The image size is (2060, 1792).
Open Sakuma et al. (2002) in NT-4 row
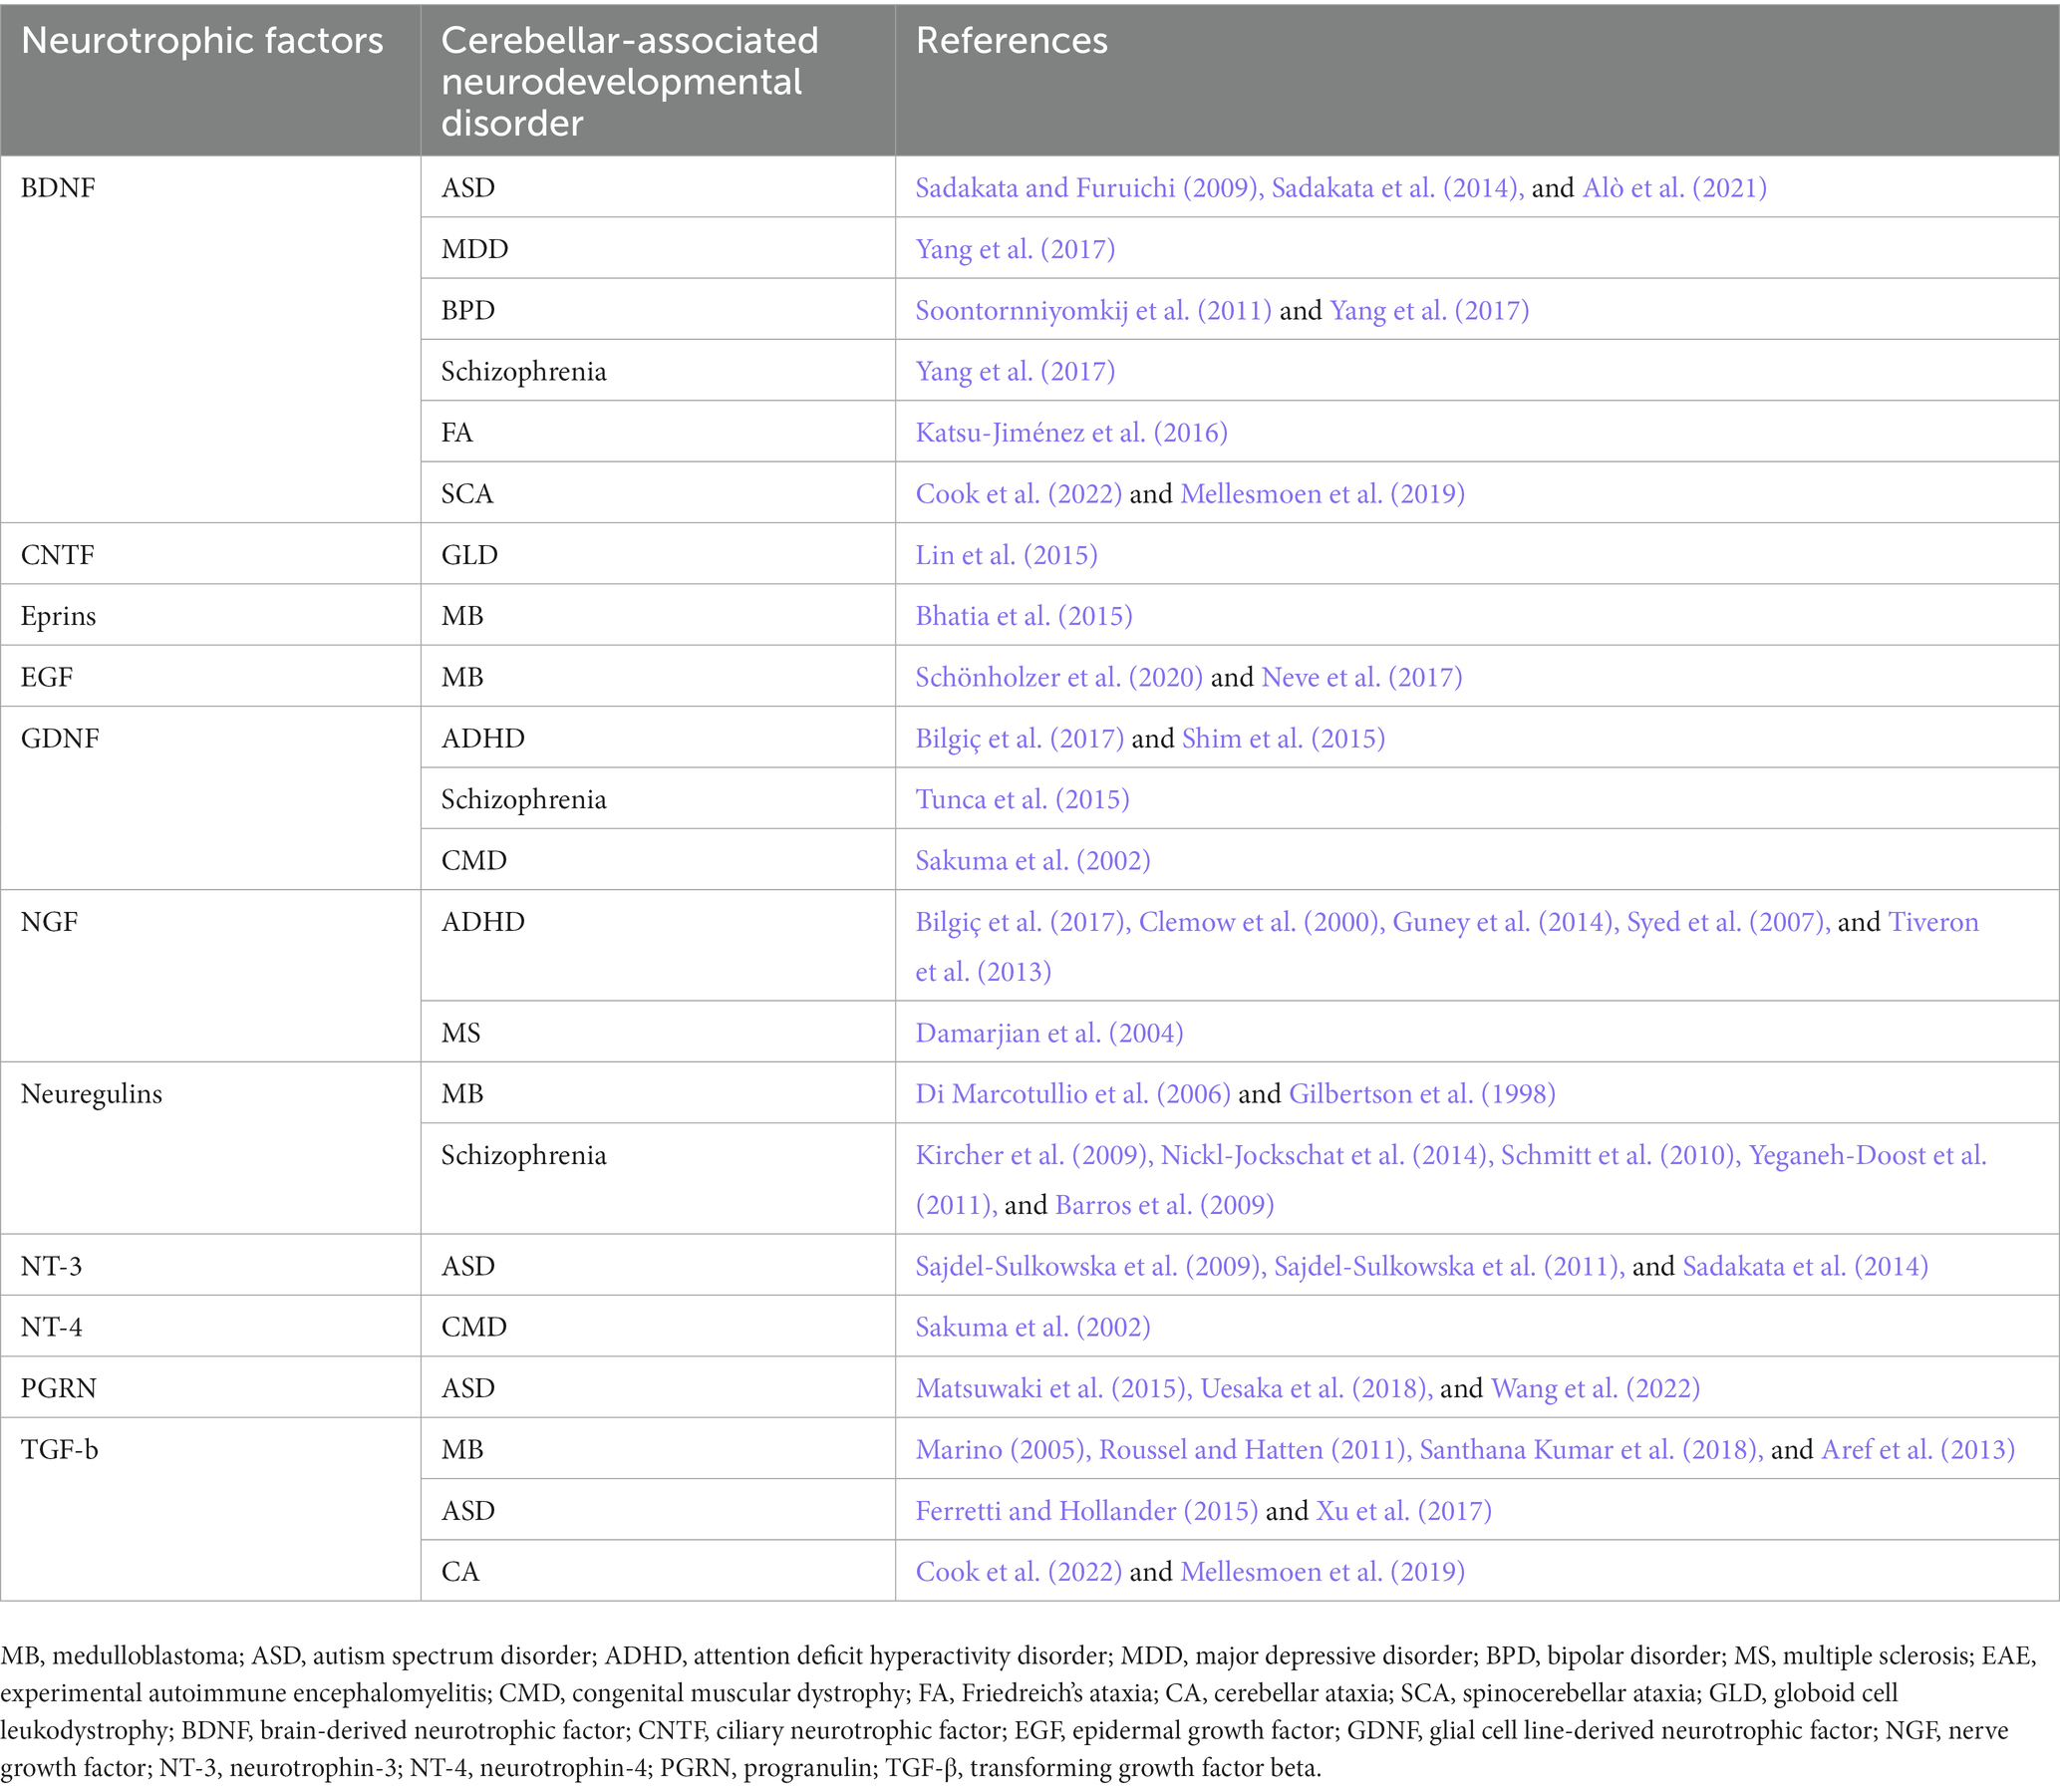(1033, 1327)
